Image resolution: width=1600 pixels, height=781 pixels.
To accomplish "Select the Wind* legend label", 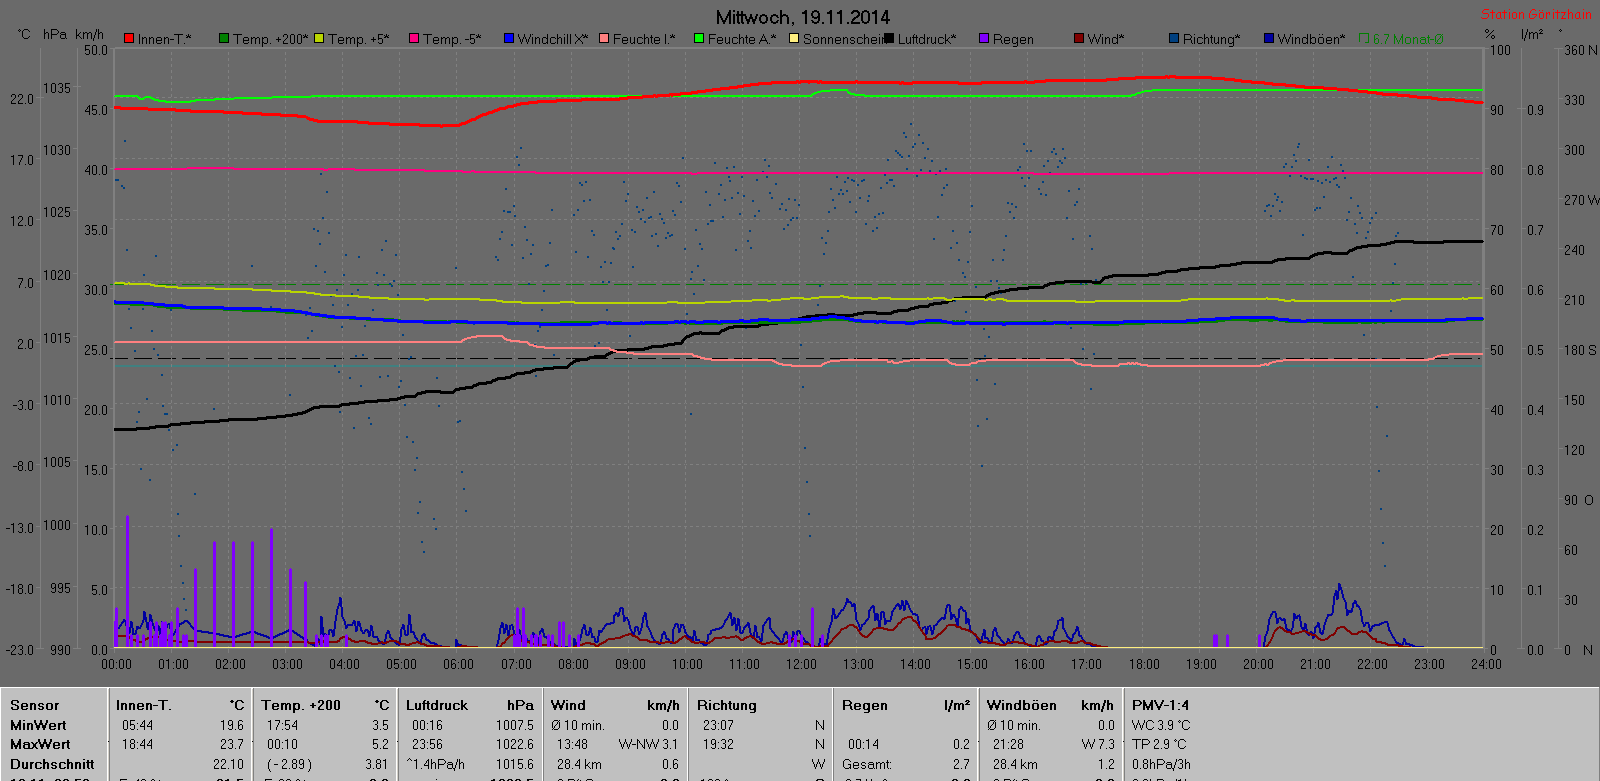I will tap(1106, 39).
